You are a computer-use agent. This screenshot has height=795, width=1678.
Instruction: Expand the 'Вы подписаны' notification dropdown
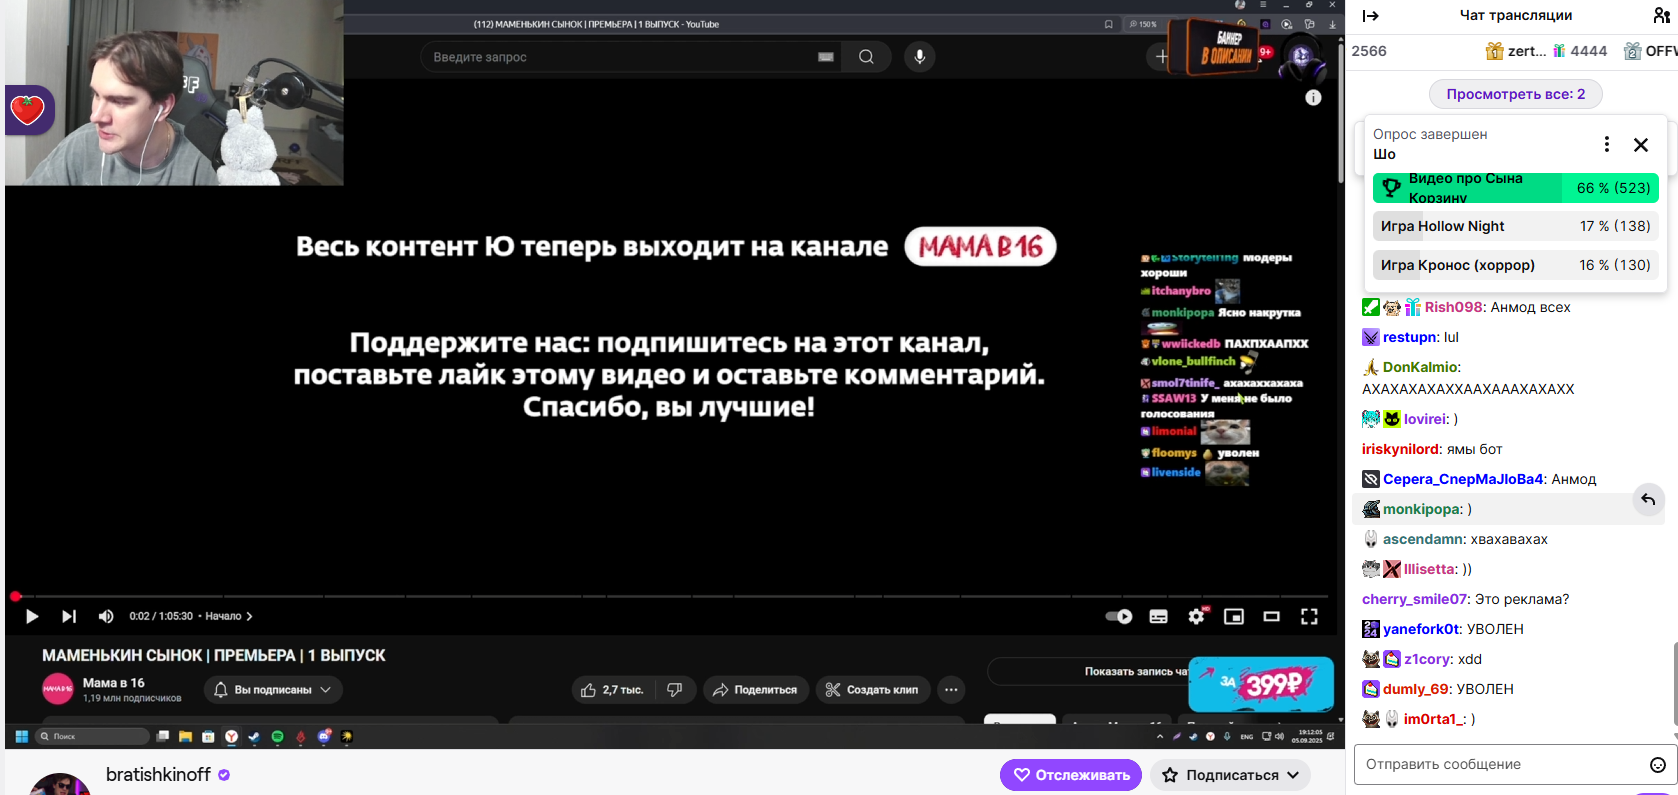(273, 690)
